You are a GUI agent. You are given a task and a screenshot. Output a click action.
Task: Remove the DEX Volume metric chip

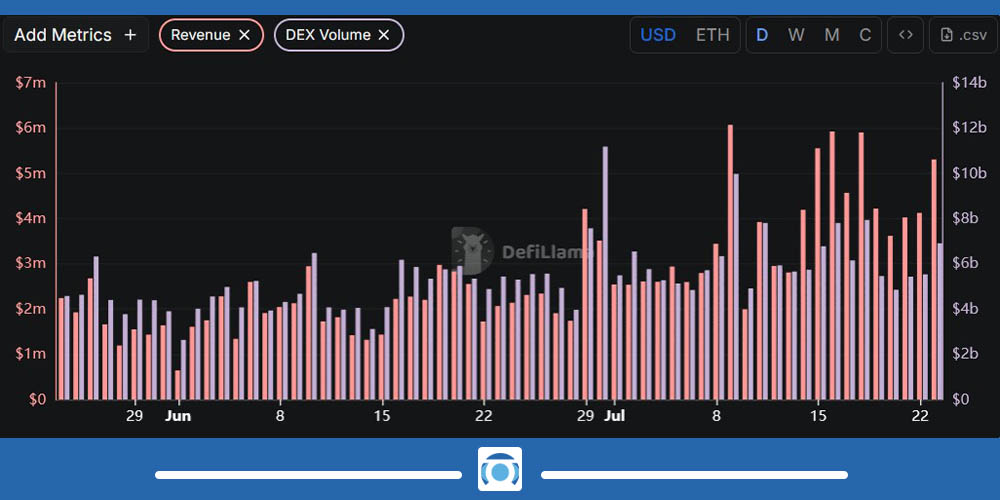[x=383, y=35]
